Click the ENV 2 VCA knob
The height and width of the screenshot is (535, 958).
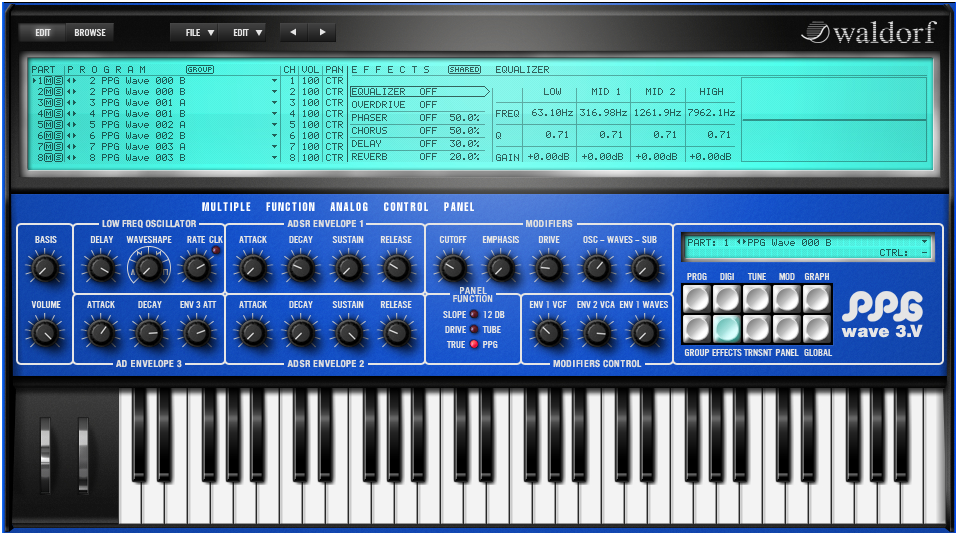click(596, 332)
